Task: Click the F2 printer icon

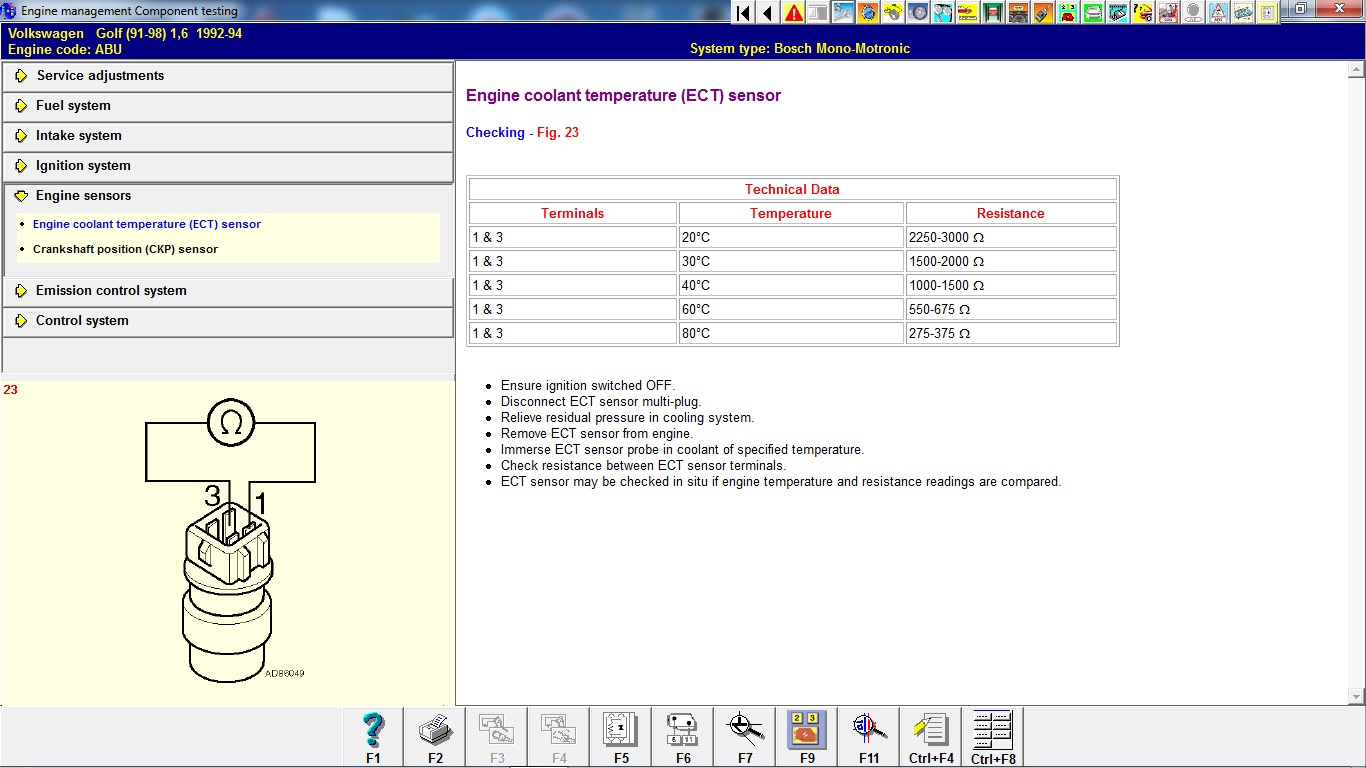Action: [435, 736]
